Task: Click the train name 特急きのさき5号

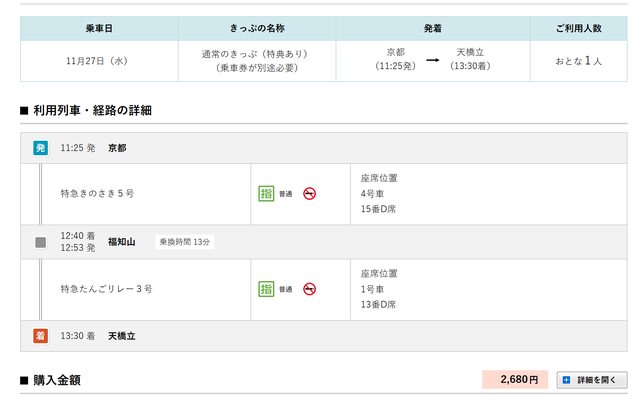Action: (98, 193)
